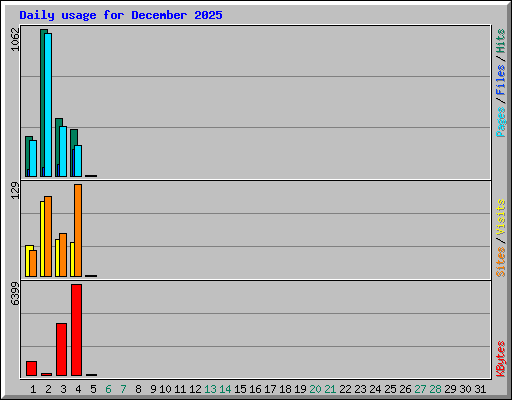Click the orange sites bar for day 4
This screenshot has width=512, height=400.
(x=78, y=230)
